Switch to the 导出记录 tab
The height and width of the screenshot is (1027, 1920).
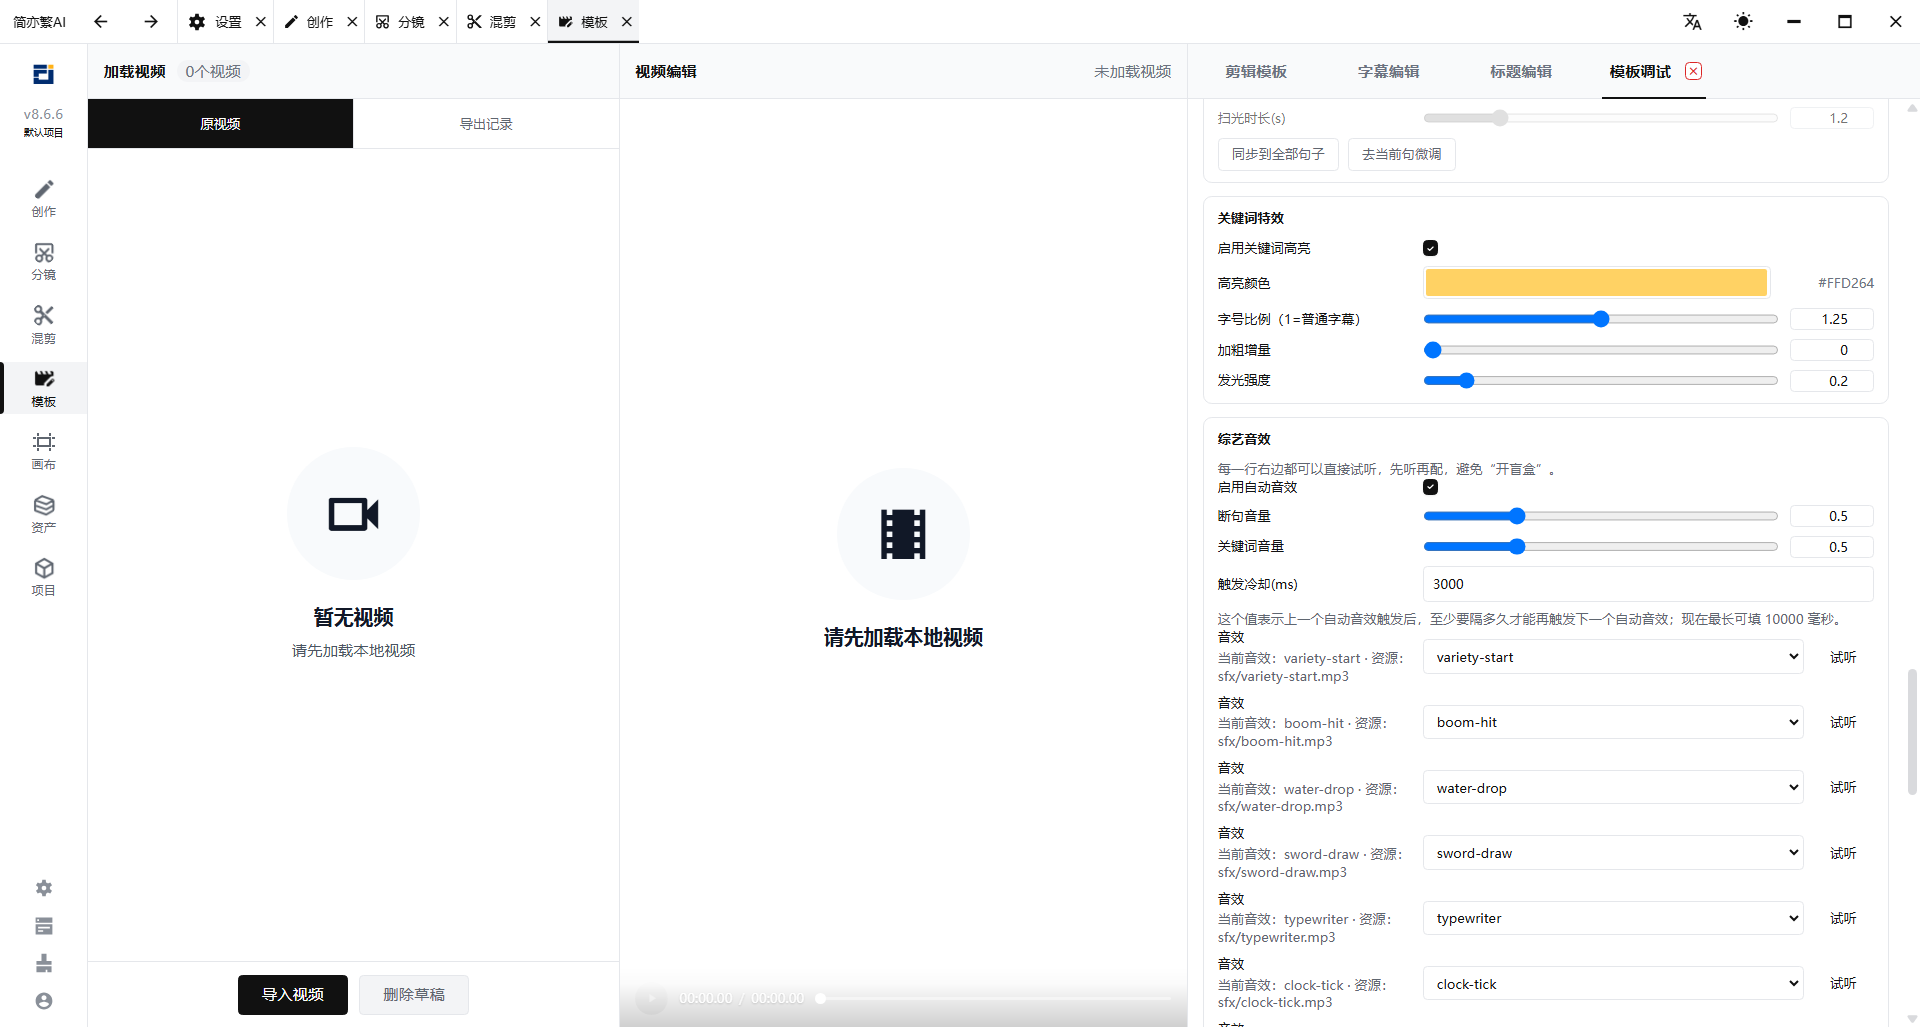tap(486, 124)
